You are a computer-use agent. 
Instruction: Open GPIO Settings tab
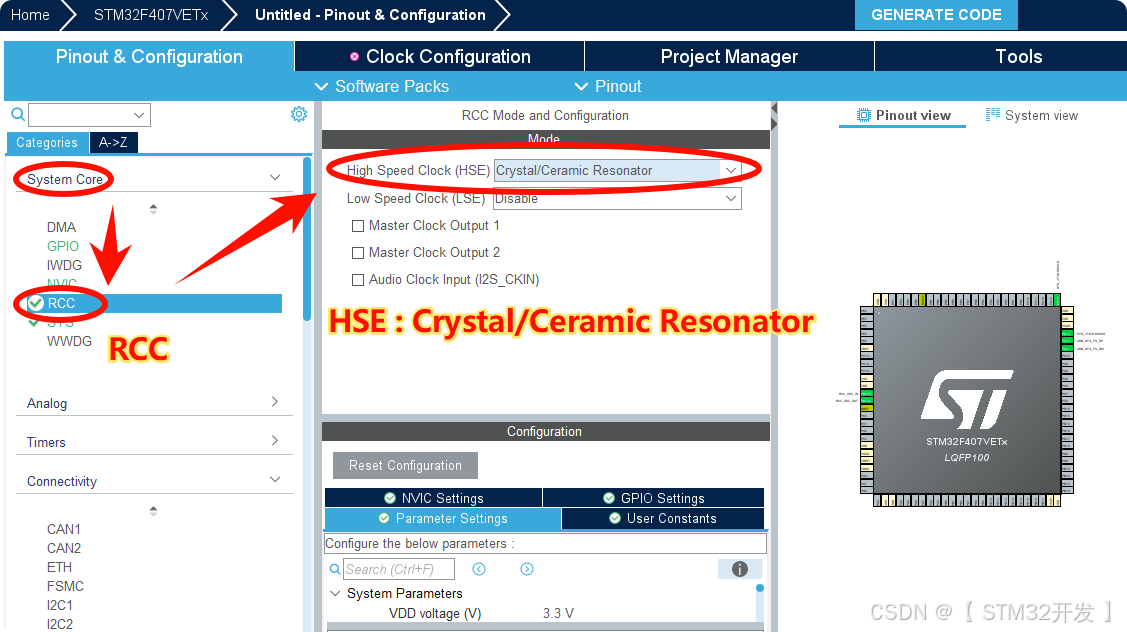coord(653,498)
